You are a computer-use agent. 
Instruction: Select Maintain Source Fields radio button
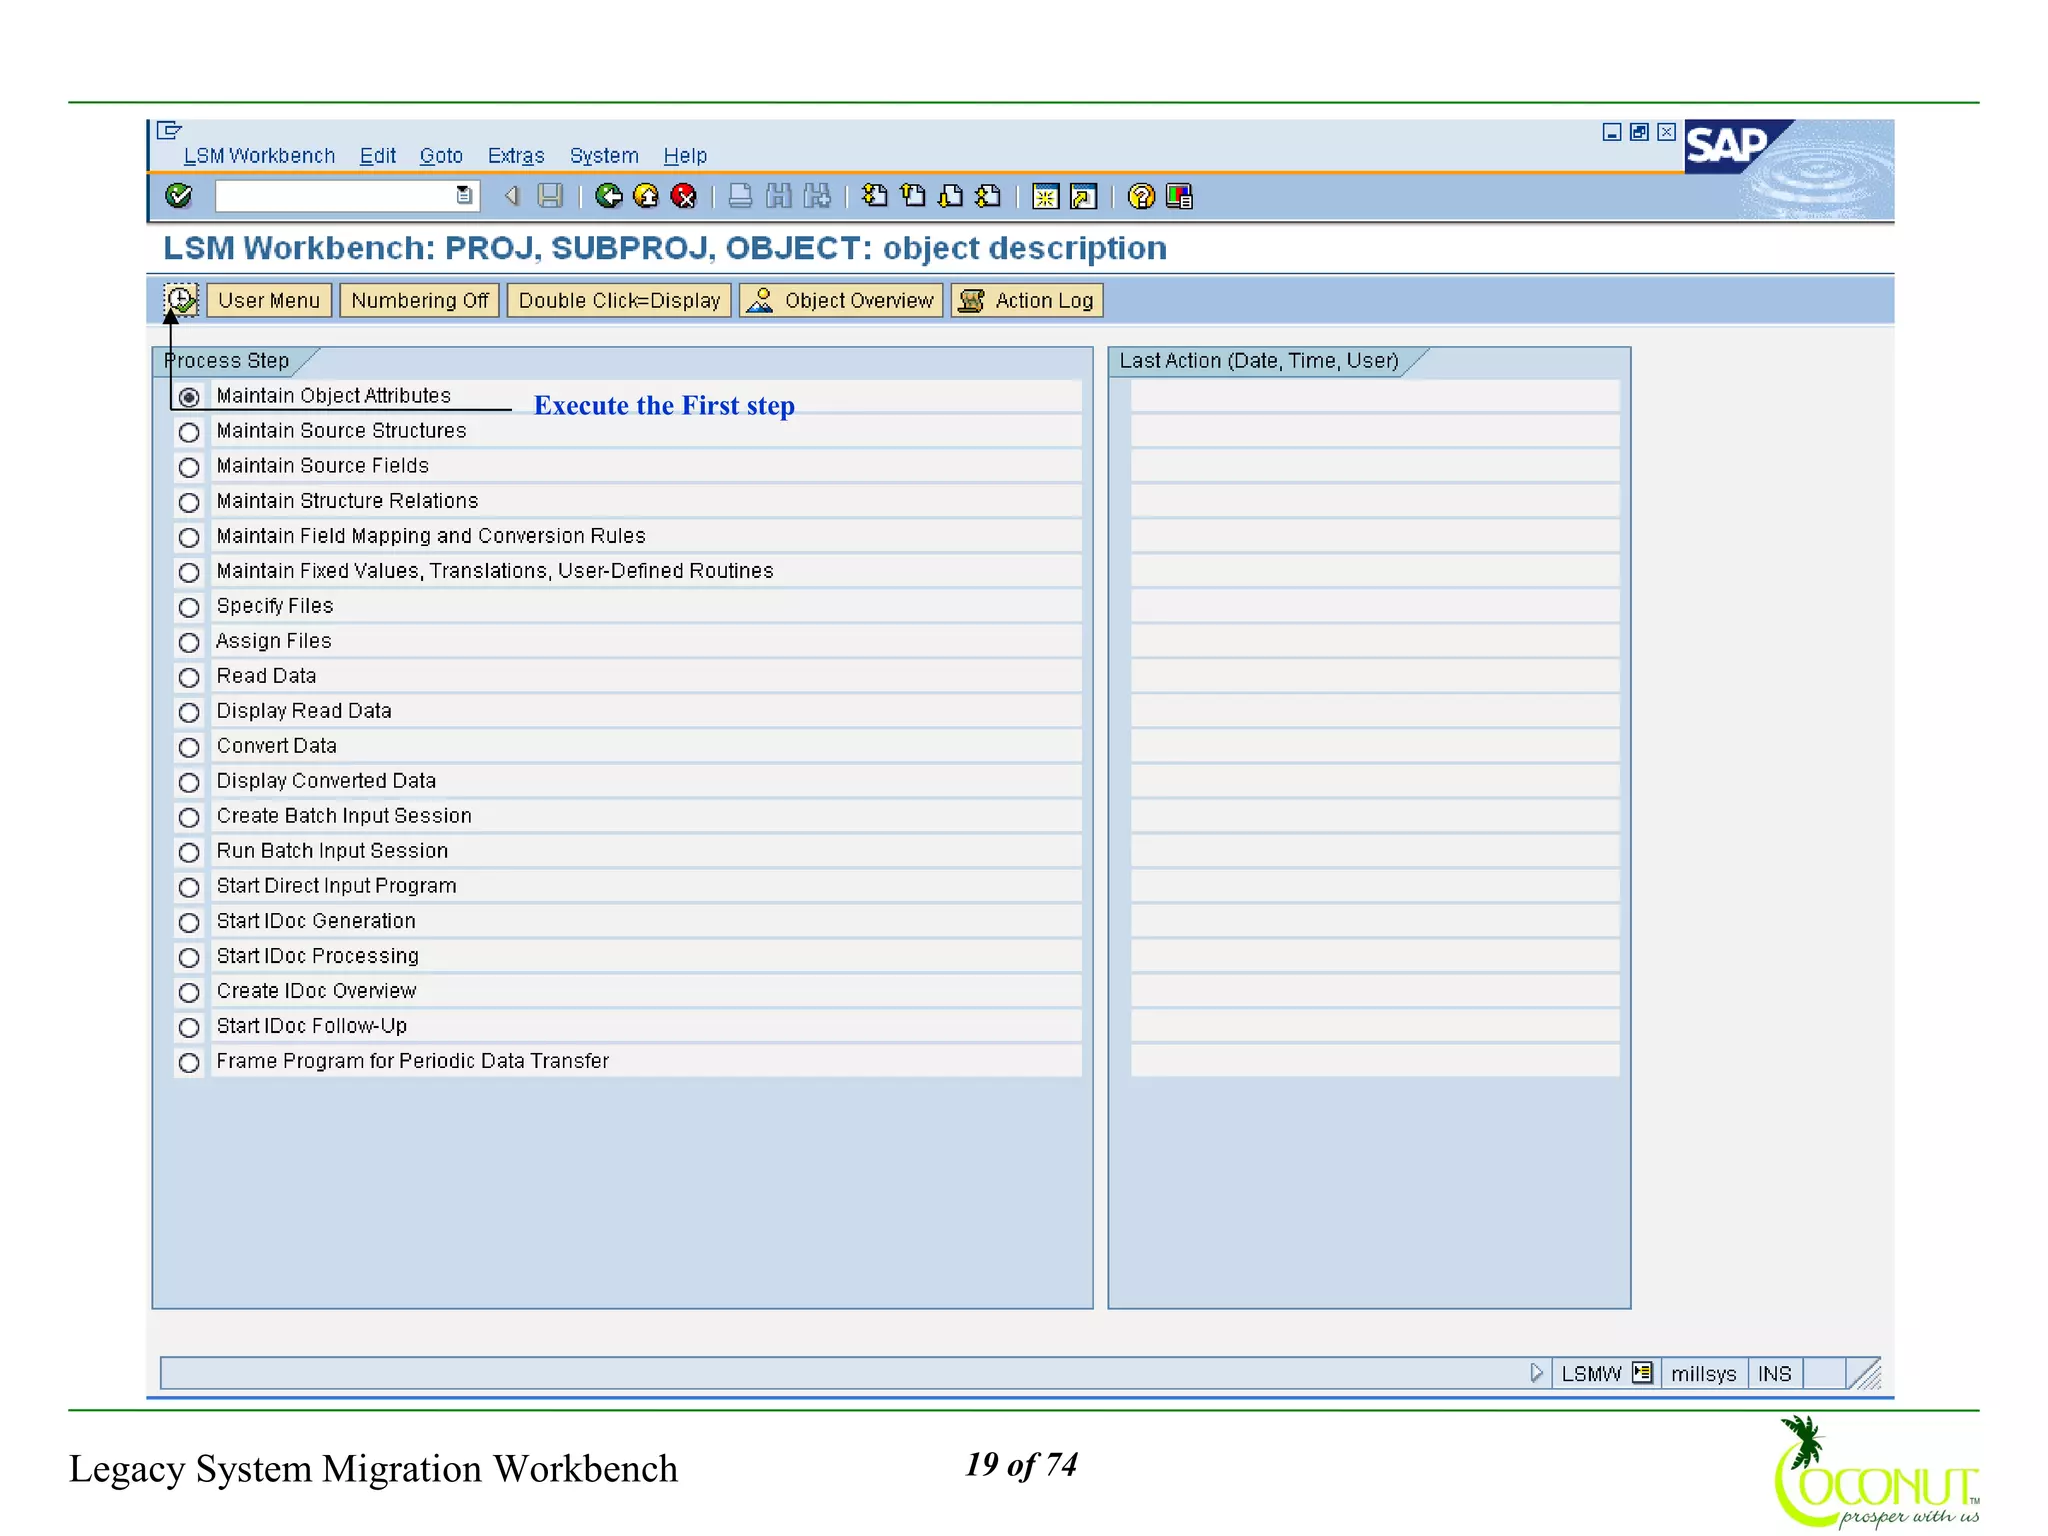[x=189, y=467]
